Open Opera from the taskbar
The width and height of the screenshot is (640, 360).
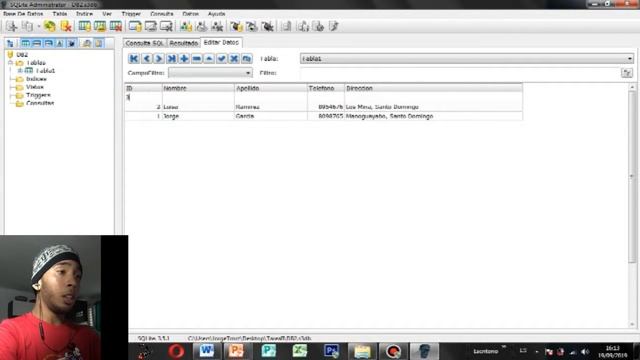point(176,351)
